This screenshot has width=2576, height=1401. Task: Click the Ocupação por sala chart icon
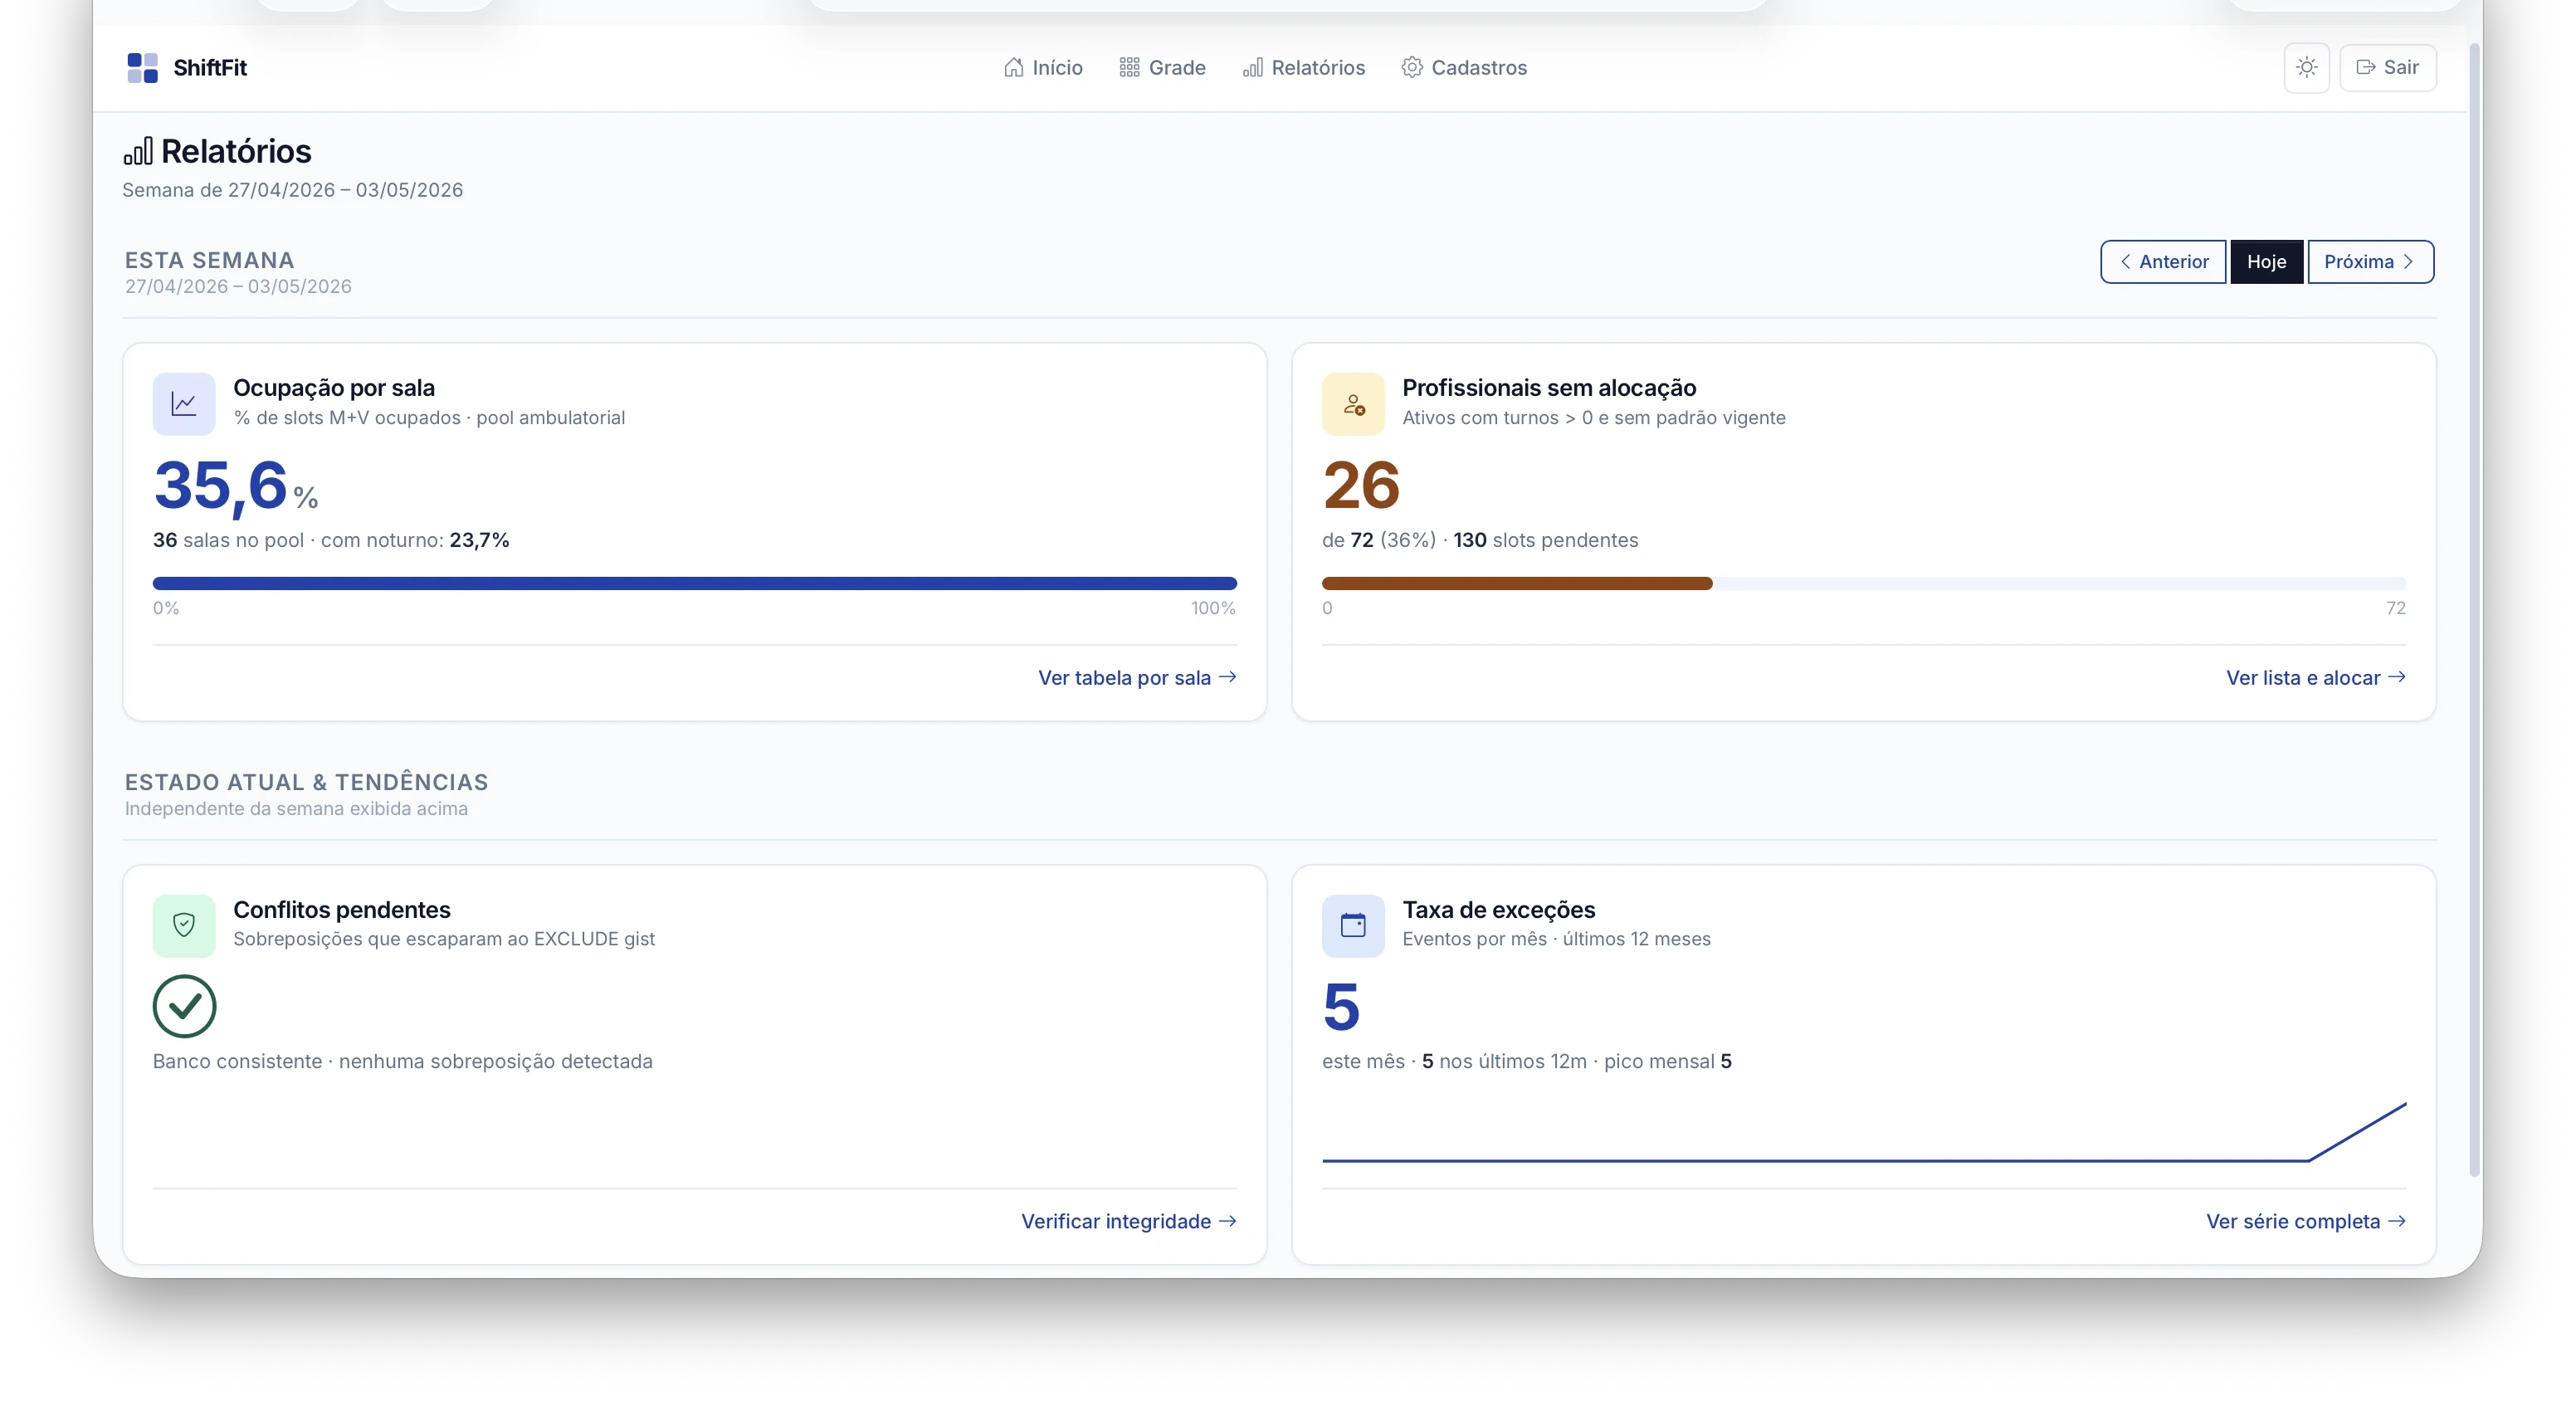184,404
